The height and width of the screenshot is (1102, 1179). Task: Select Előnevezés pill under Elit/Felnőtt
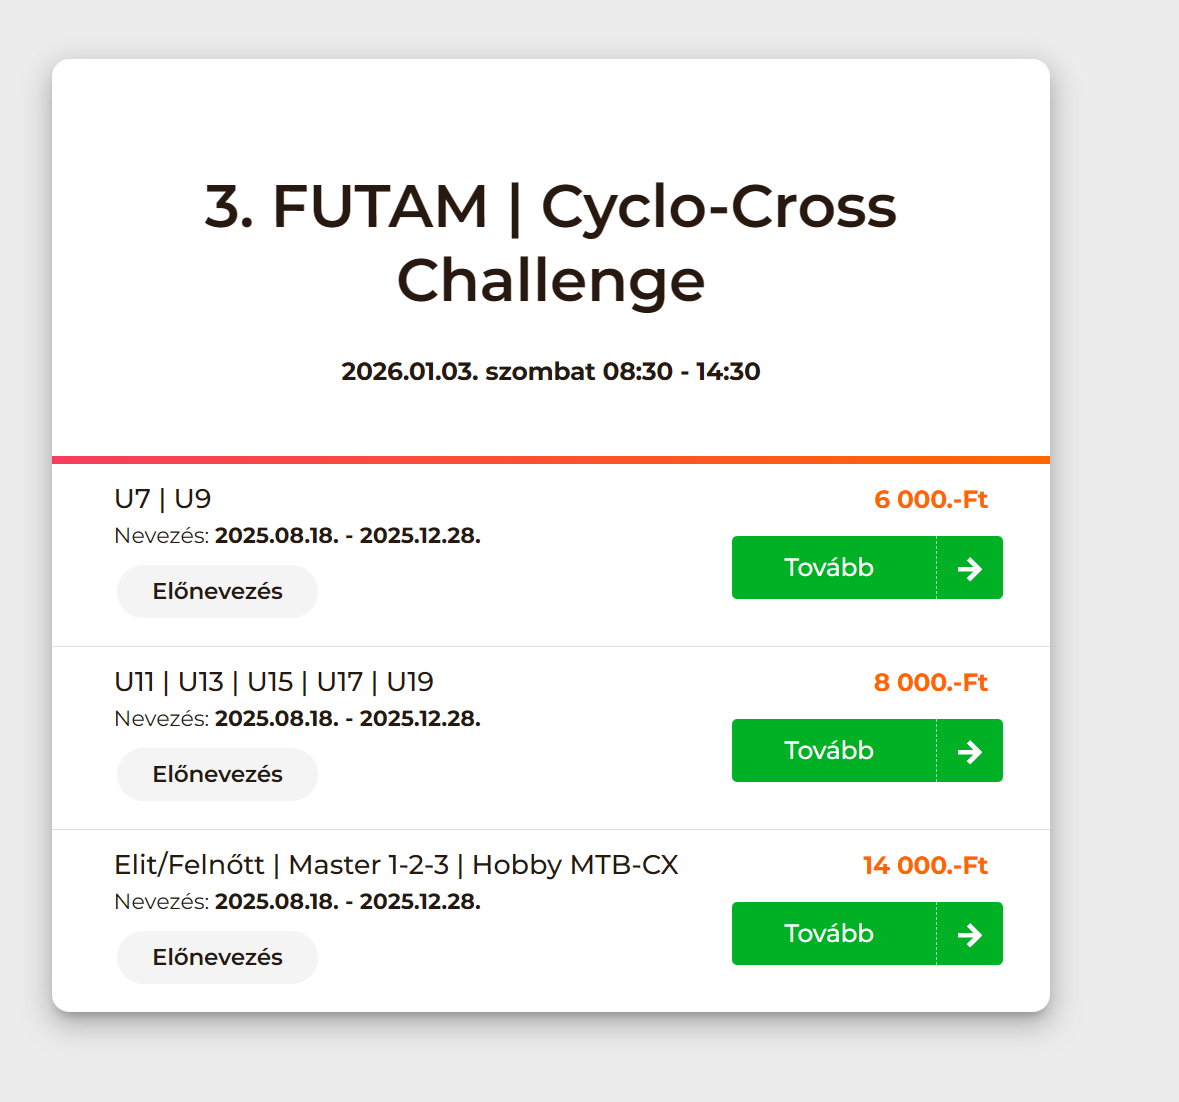217,957
